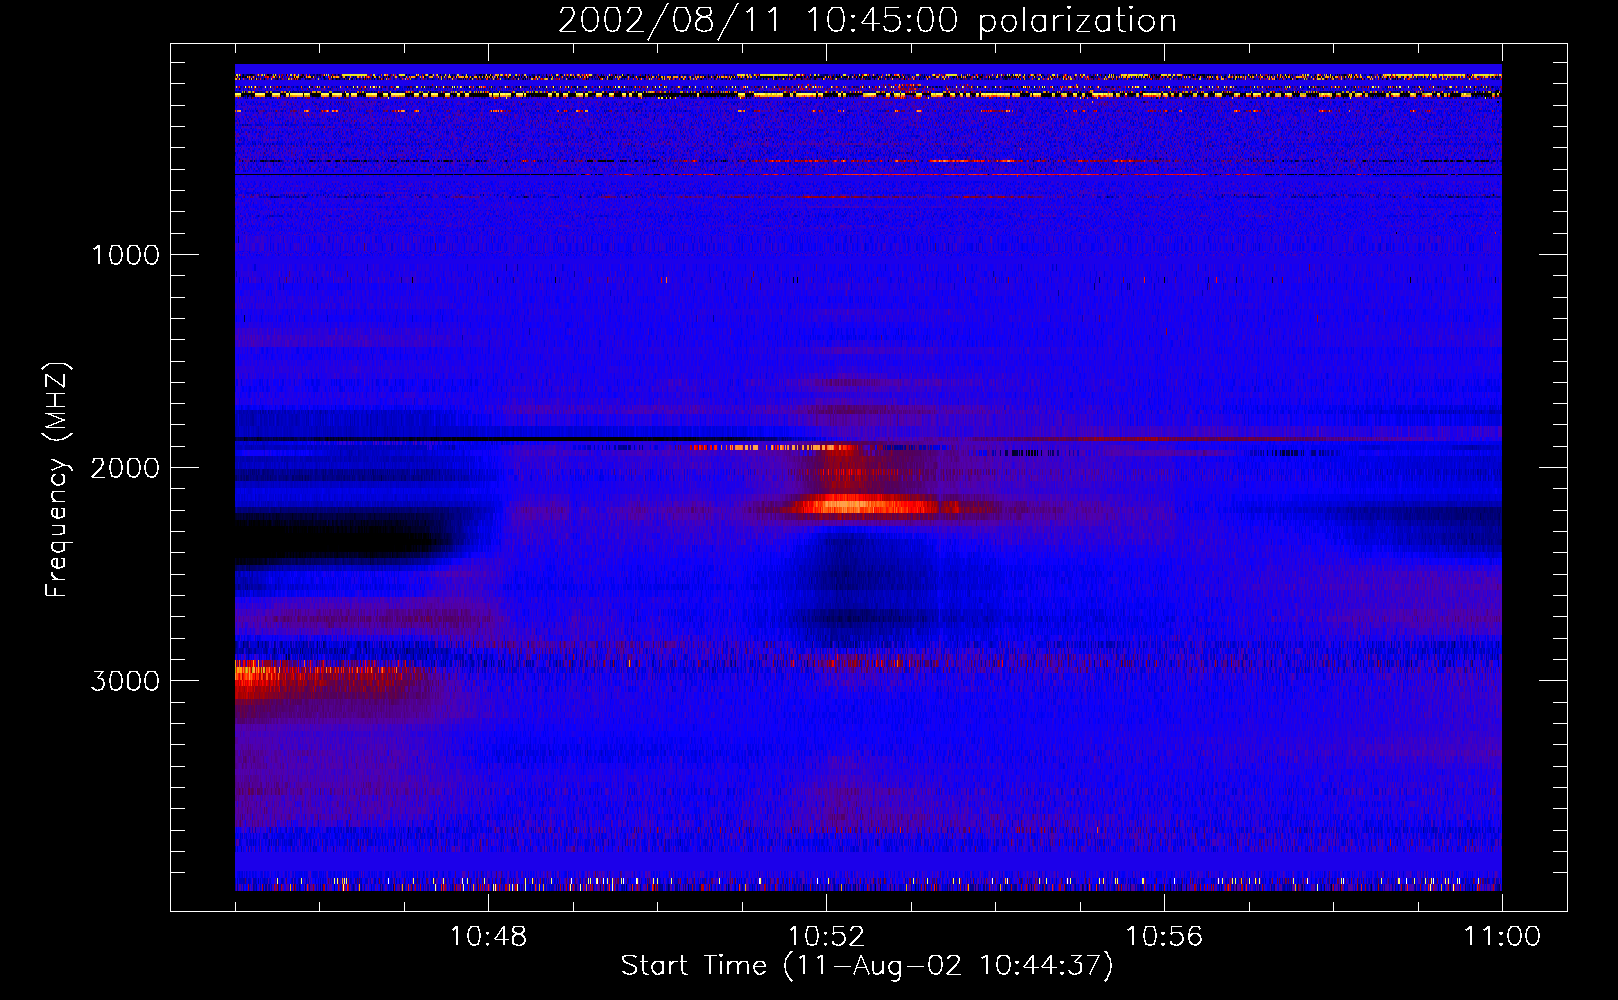1618x1000 pixels.
Task: Select the 10:56 time axis label
Action: tap(1164, 937)
